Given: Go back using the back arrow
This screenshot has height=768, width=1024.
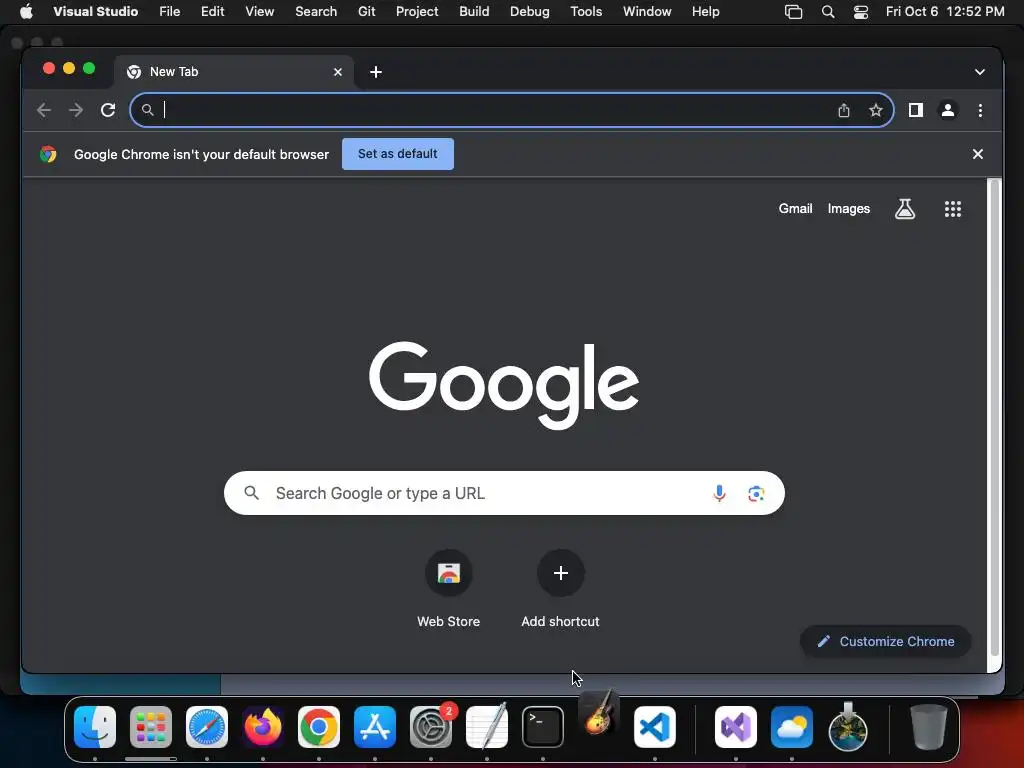Looking at the screenshot, I should (44, 110).
